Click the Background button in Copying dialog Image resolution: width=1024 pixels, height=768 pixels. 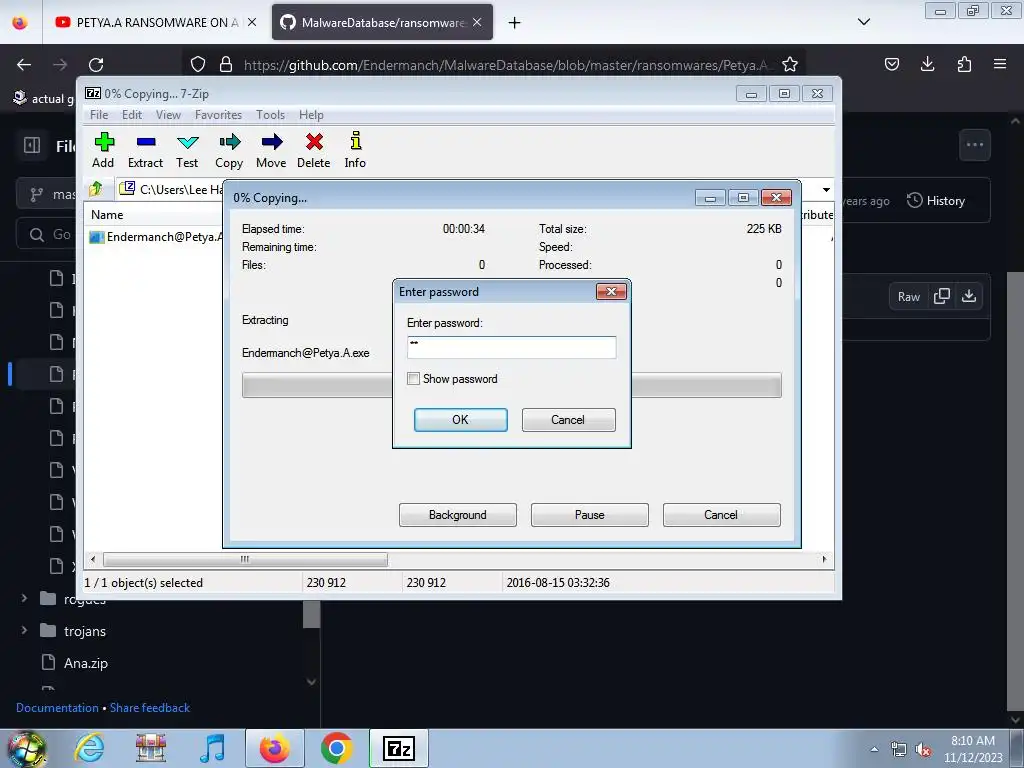[x=458, y=515]
